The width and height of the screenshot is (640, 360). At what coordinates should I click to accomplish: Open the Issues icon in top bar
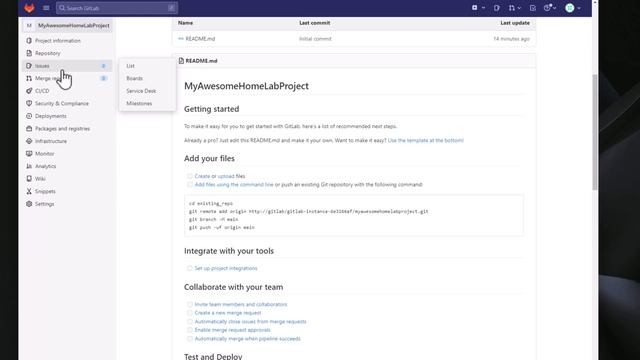tap(497, 8)
